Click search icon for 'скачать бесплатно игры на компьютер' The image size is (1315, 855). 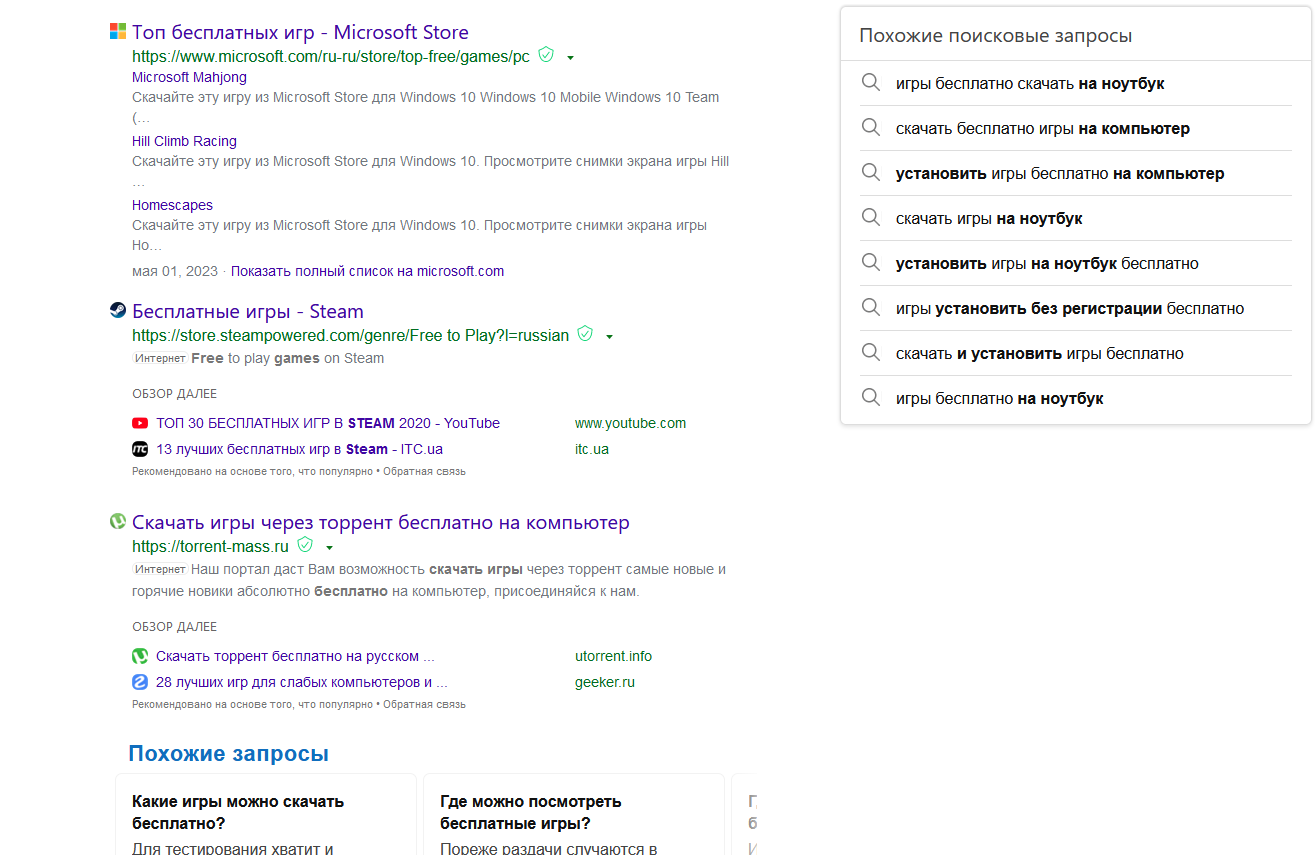tap(871, 128)
